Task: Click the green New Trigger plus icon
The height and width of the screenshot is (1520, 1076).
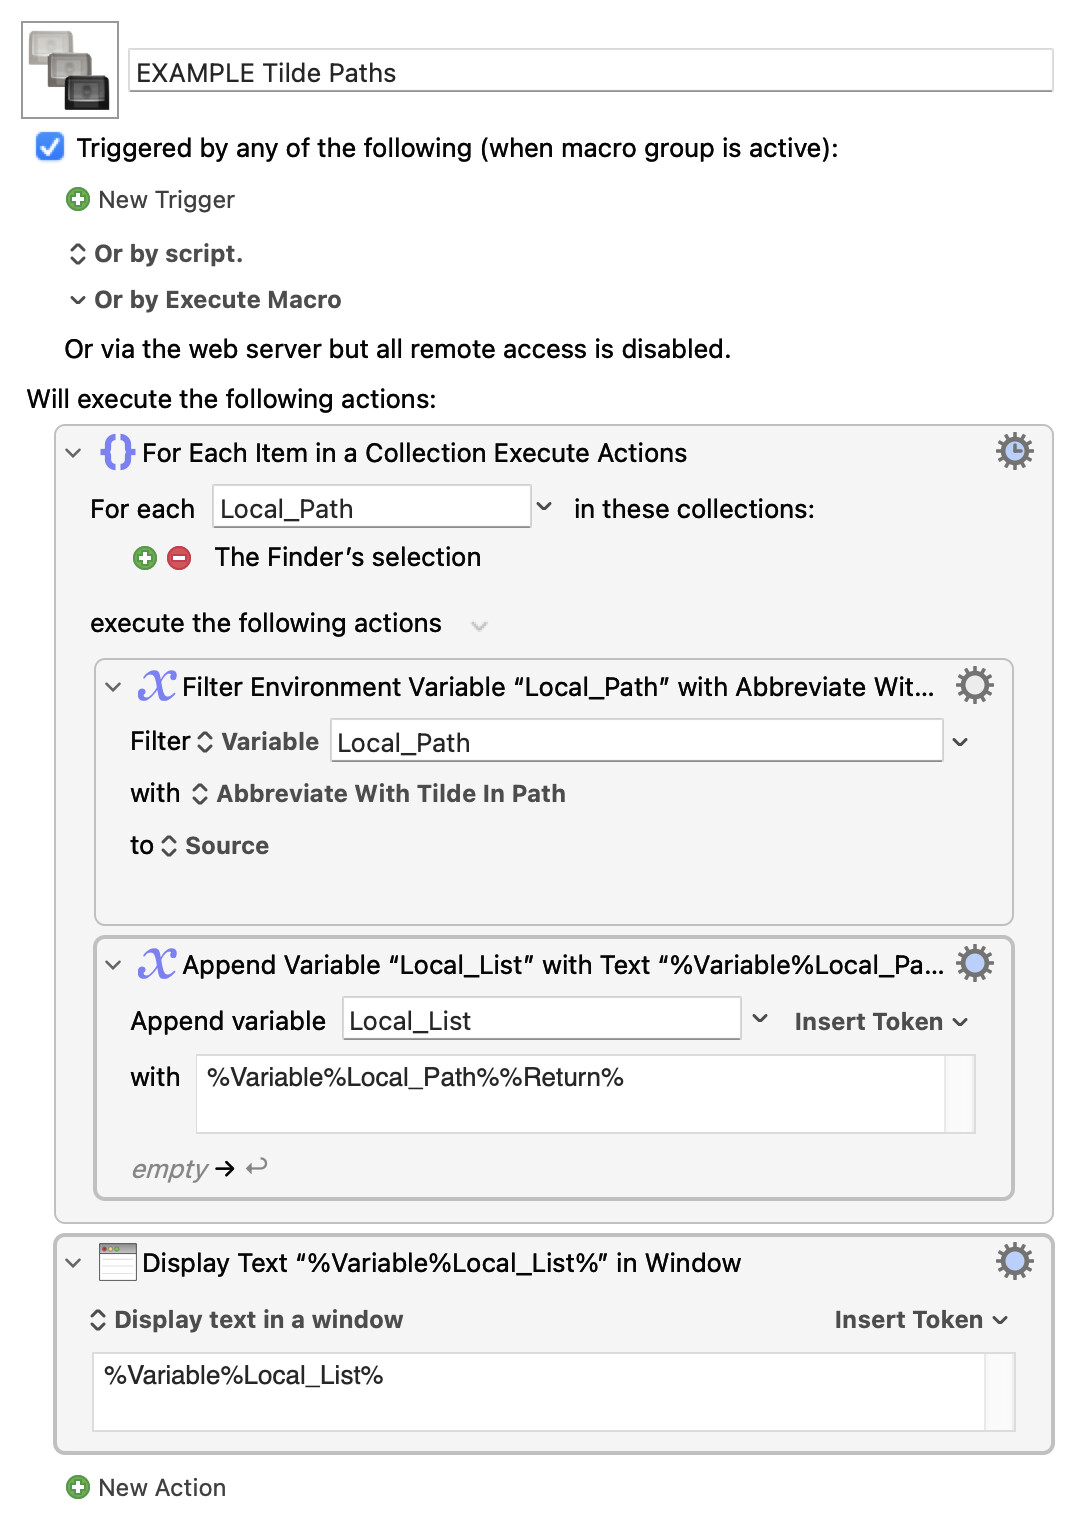Action: point(77,200)
